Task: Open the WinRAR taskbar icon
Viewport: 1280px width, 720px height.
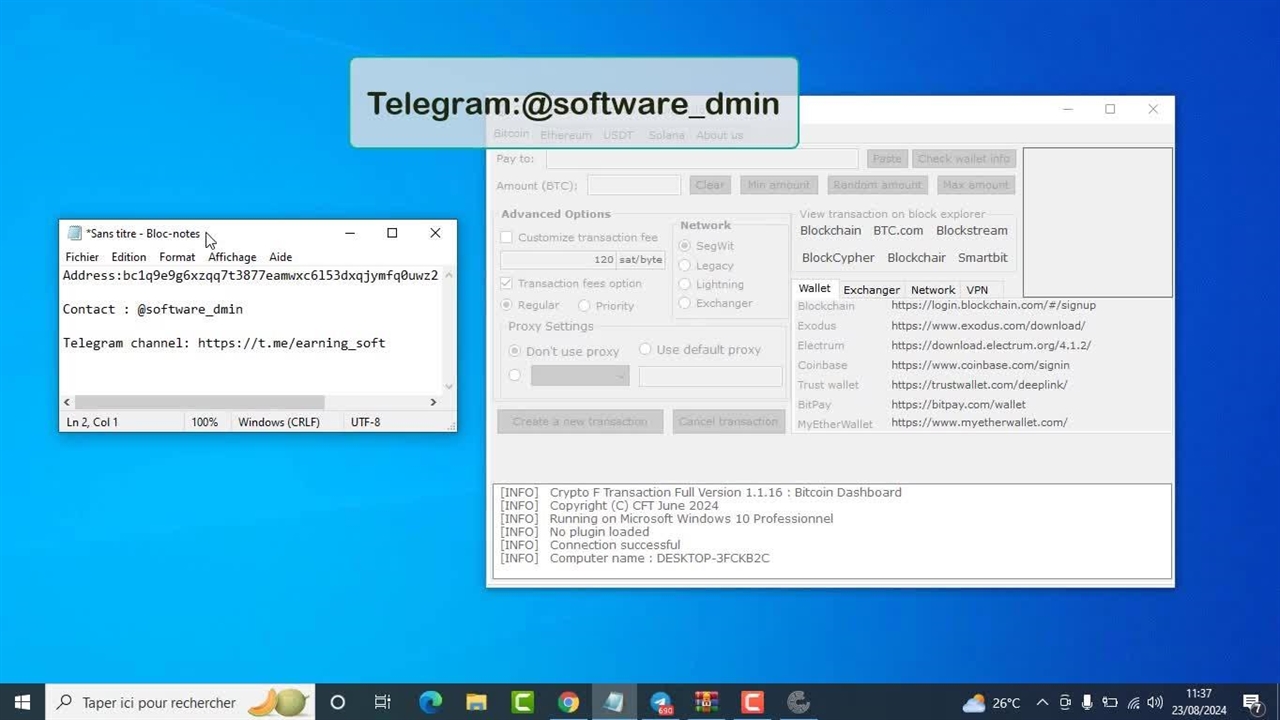Action: click(706, 703)
